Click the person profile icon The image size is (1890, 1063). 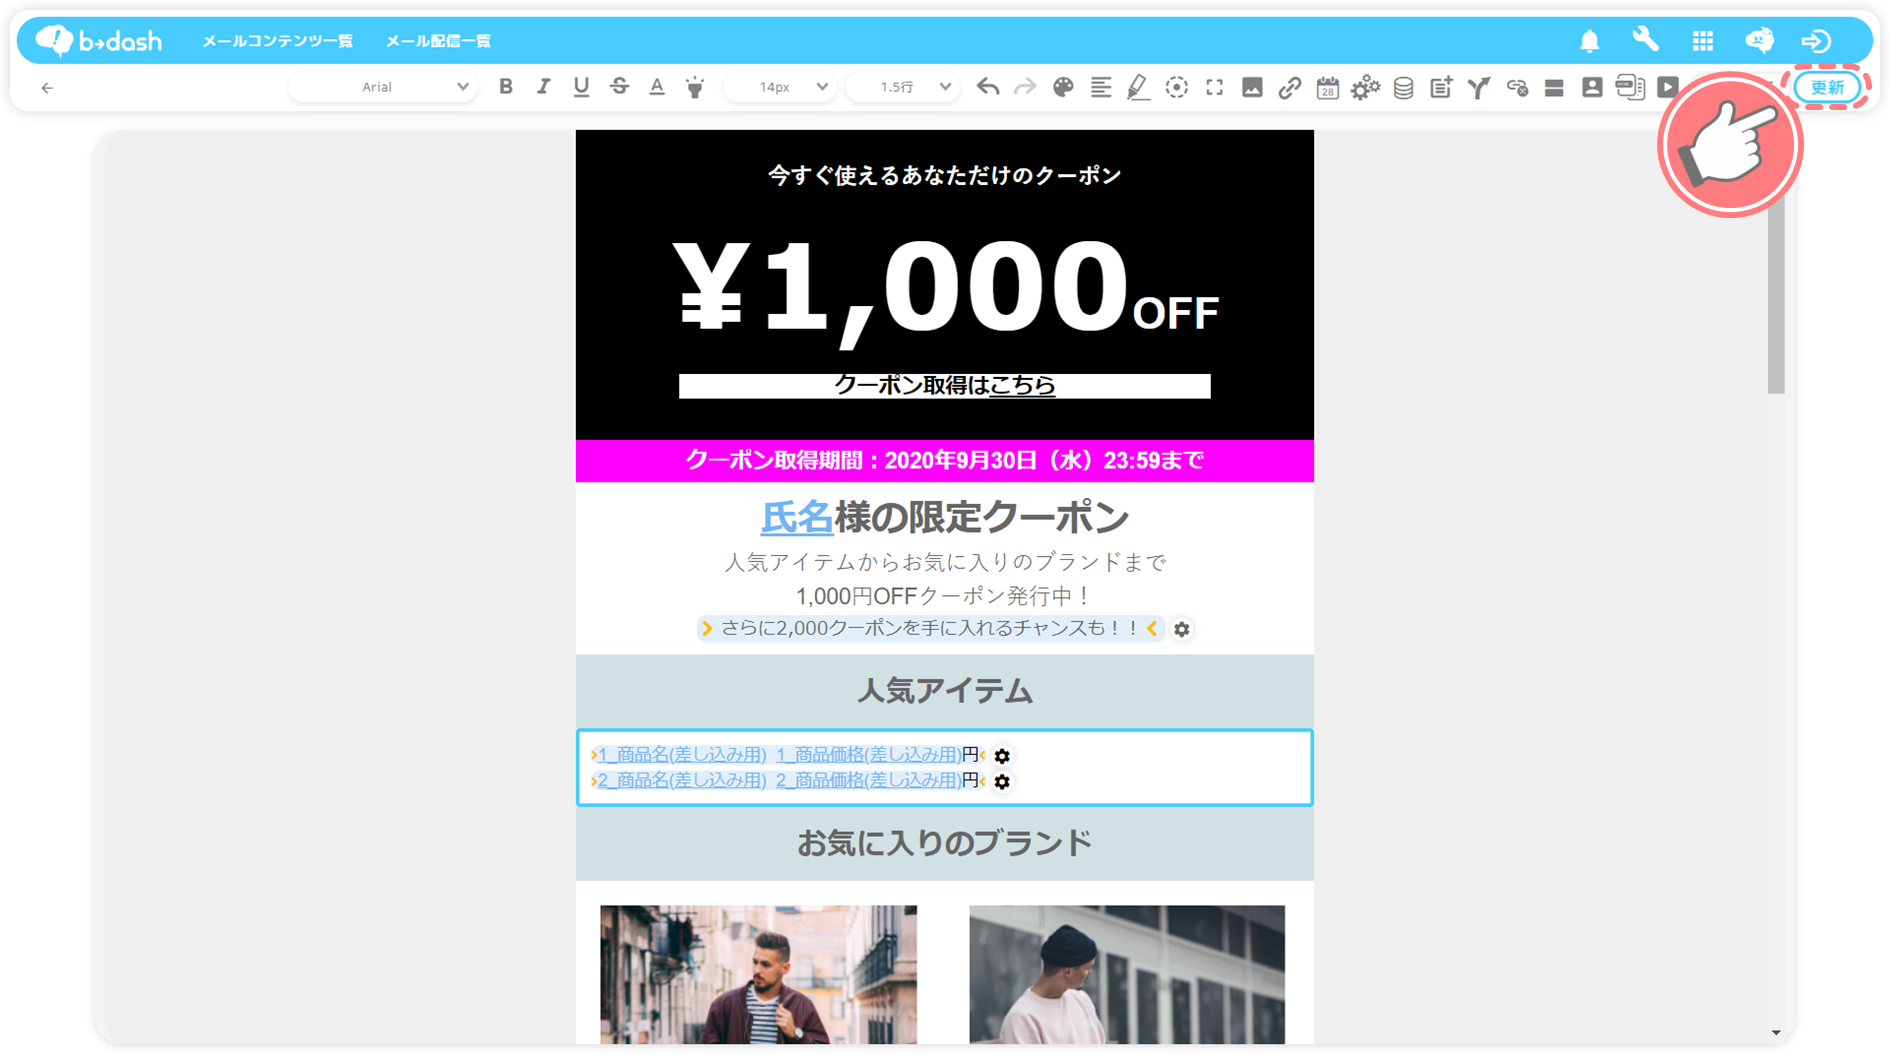click(x=1592, y=87)
